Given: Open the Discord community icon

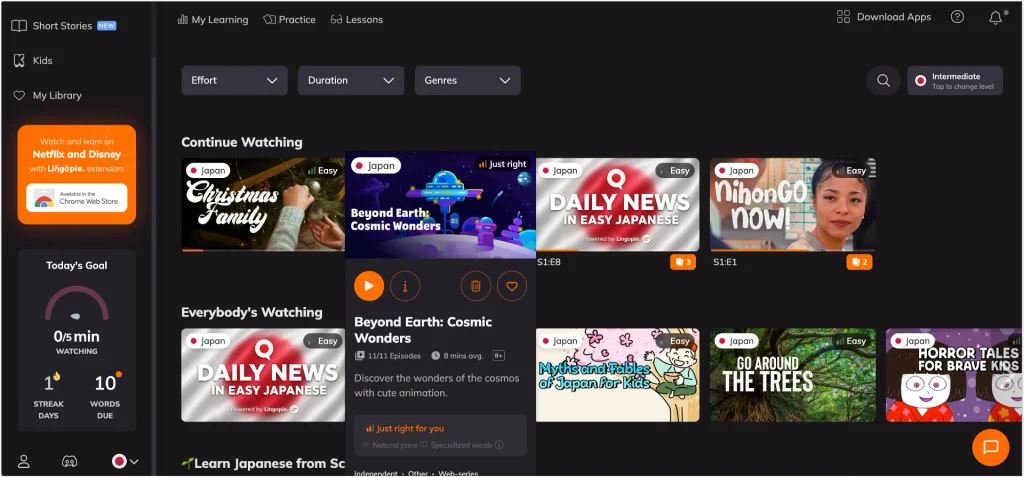Looking at the screenshot, I should 69,461.
